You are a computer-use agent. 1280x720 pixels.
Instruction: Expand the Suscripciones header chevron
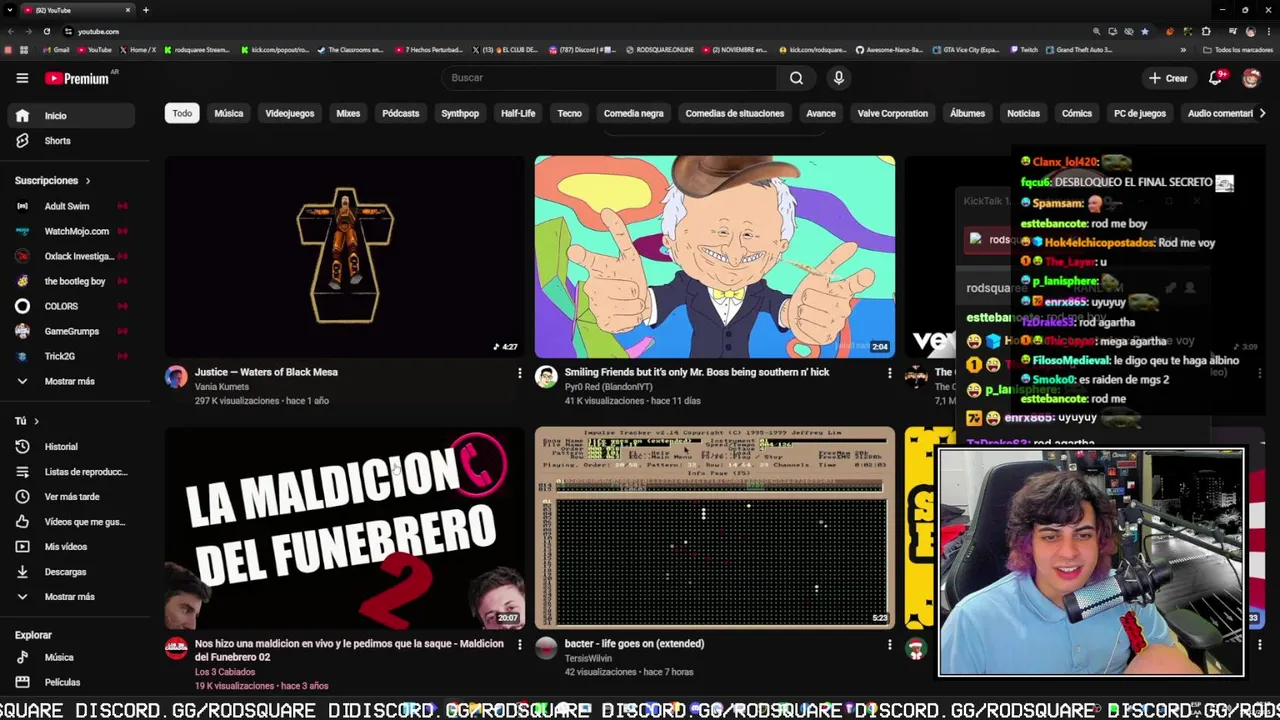(x=87, y=181)
